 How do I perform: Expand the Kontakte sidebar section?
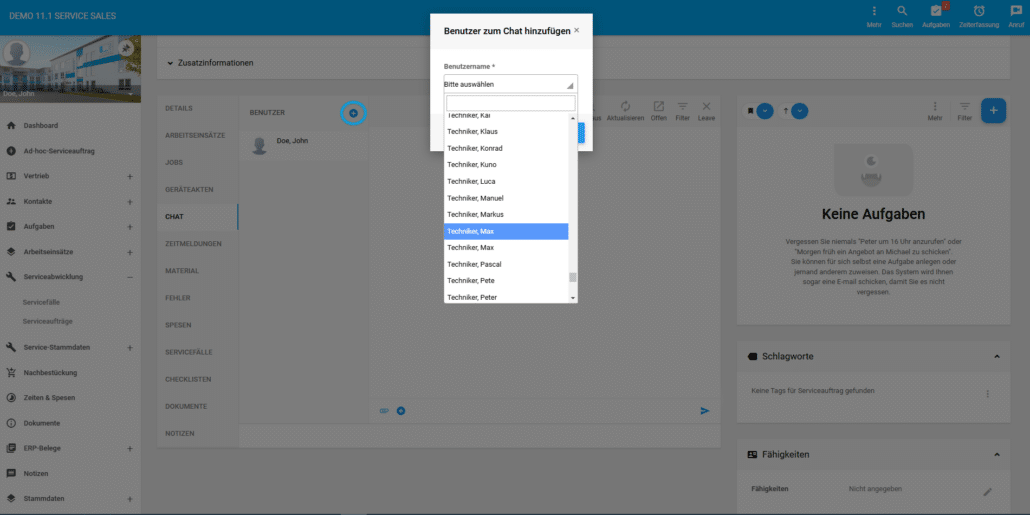click(129, 202)
